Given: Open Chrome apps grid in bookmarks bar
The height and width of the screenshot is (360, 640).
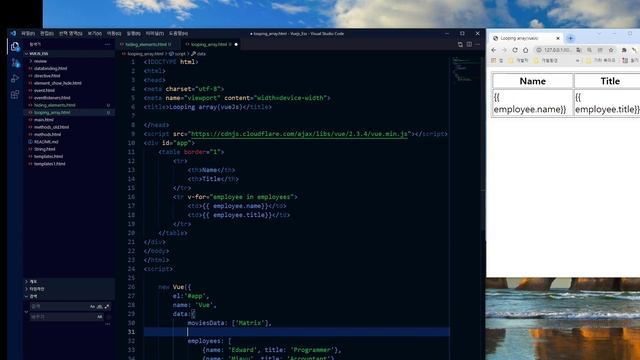Looking at the screenshot, I should point(494,60).
